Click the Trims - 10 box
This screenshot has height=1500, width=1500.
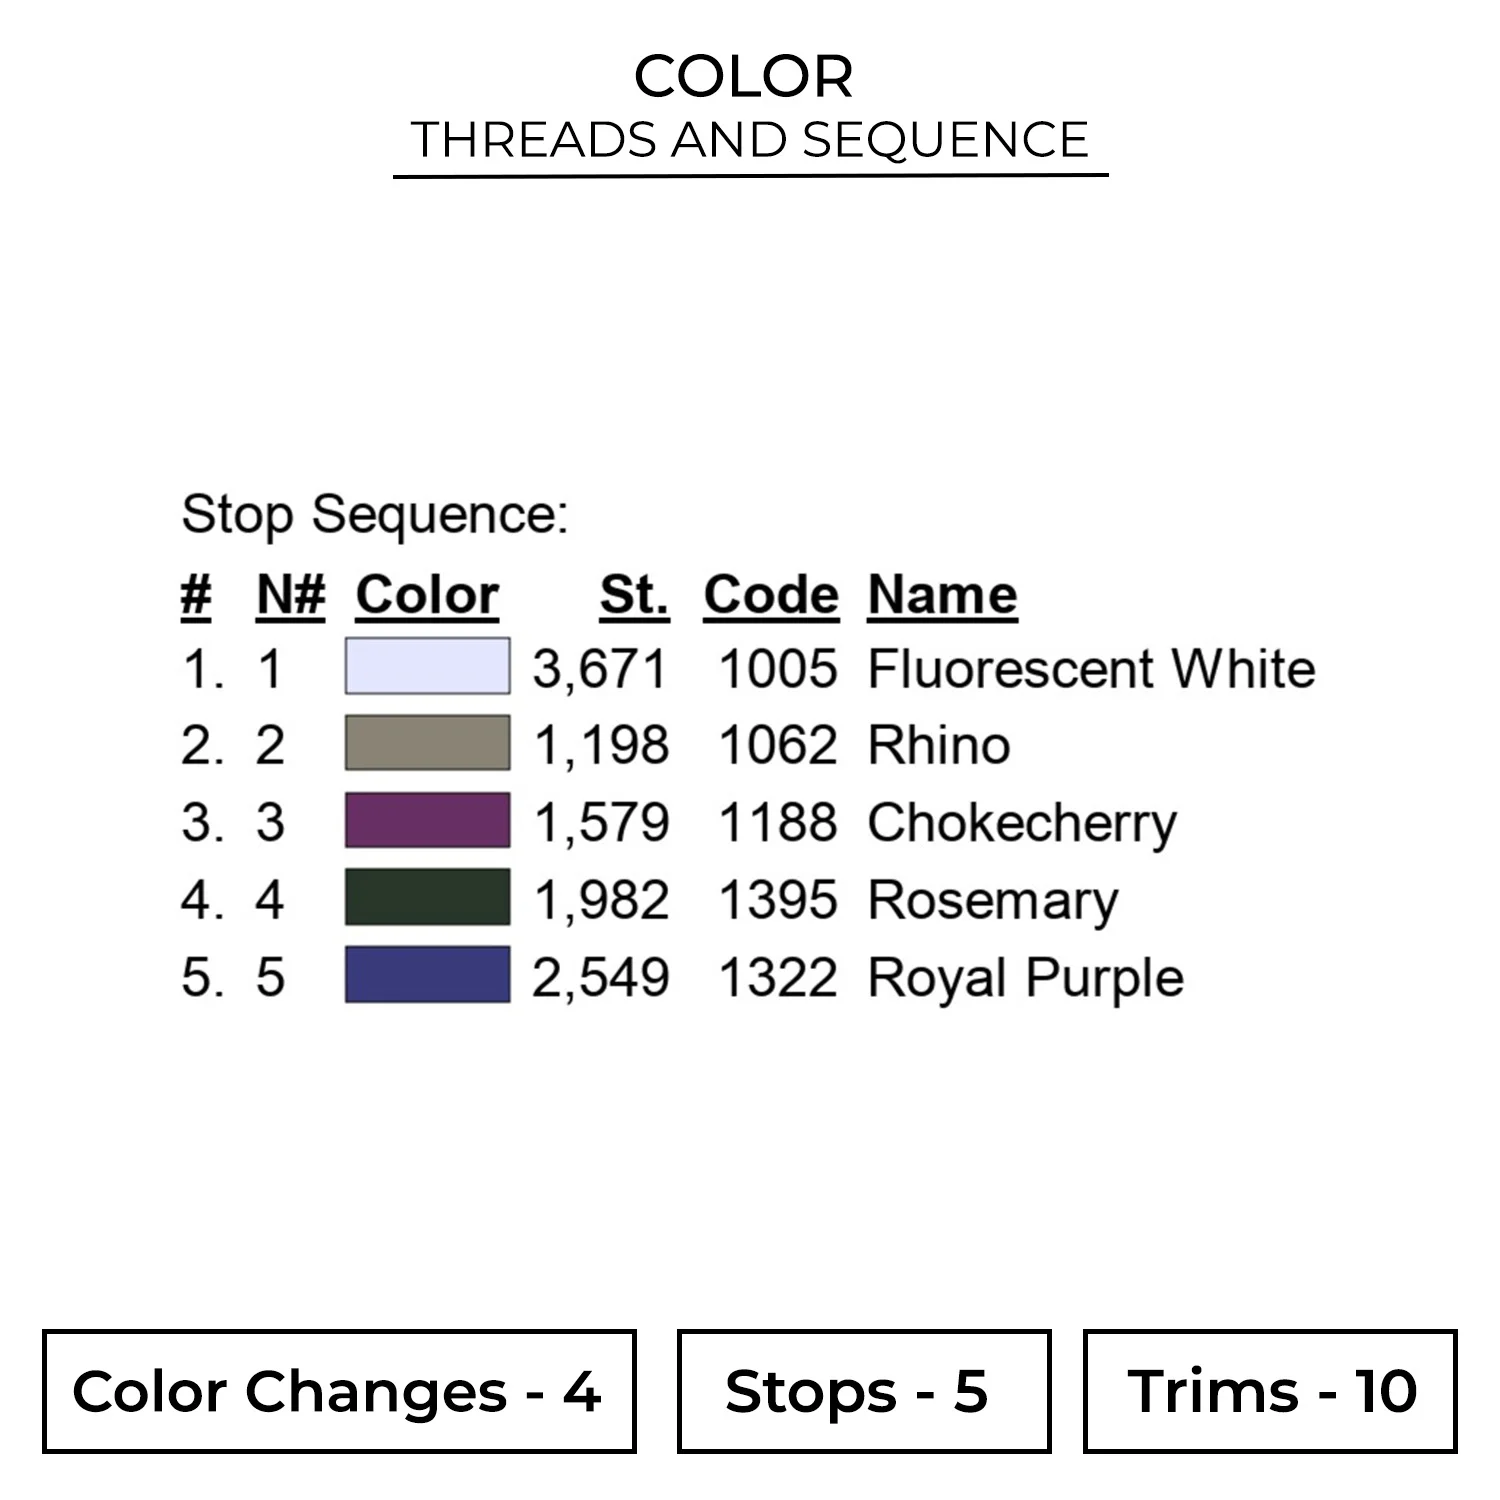[1270, 1391]
